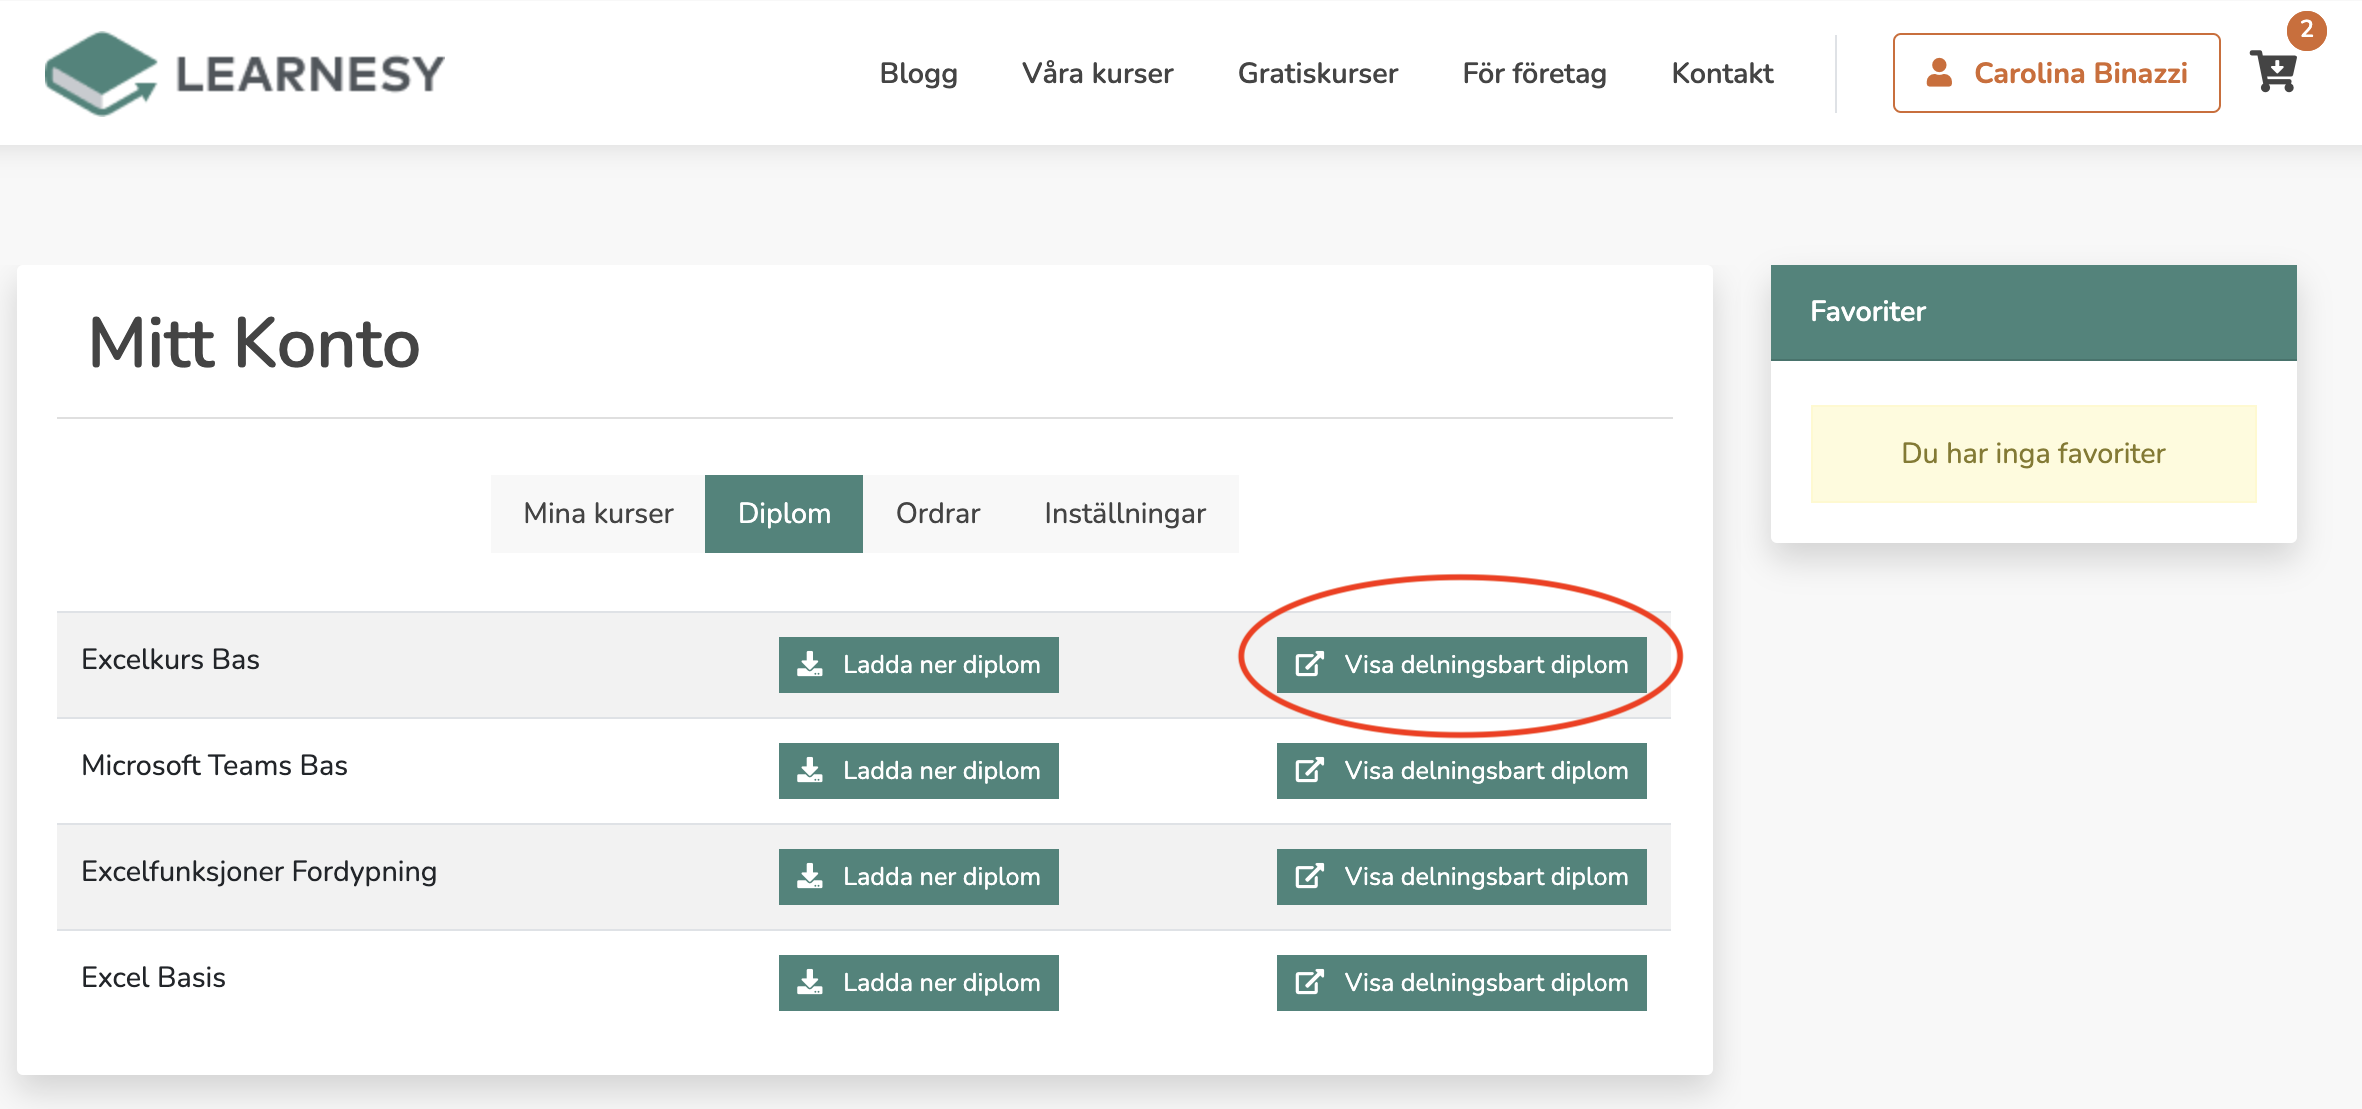Viewport: 2362px width, 1109px height.
Task: Click the 'Du har inga favoriter' notice
Action: click(2033, 454)
